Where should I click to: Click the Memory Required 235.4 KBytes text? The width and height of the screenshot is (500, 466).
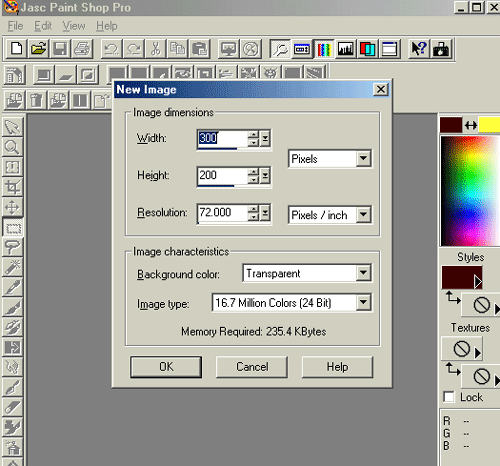pos(254,331)
